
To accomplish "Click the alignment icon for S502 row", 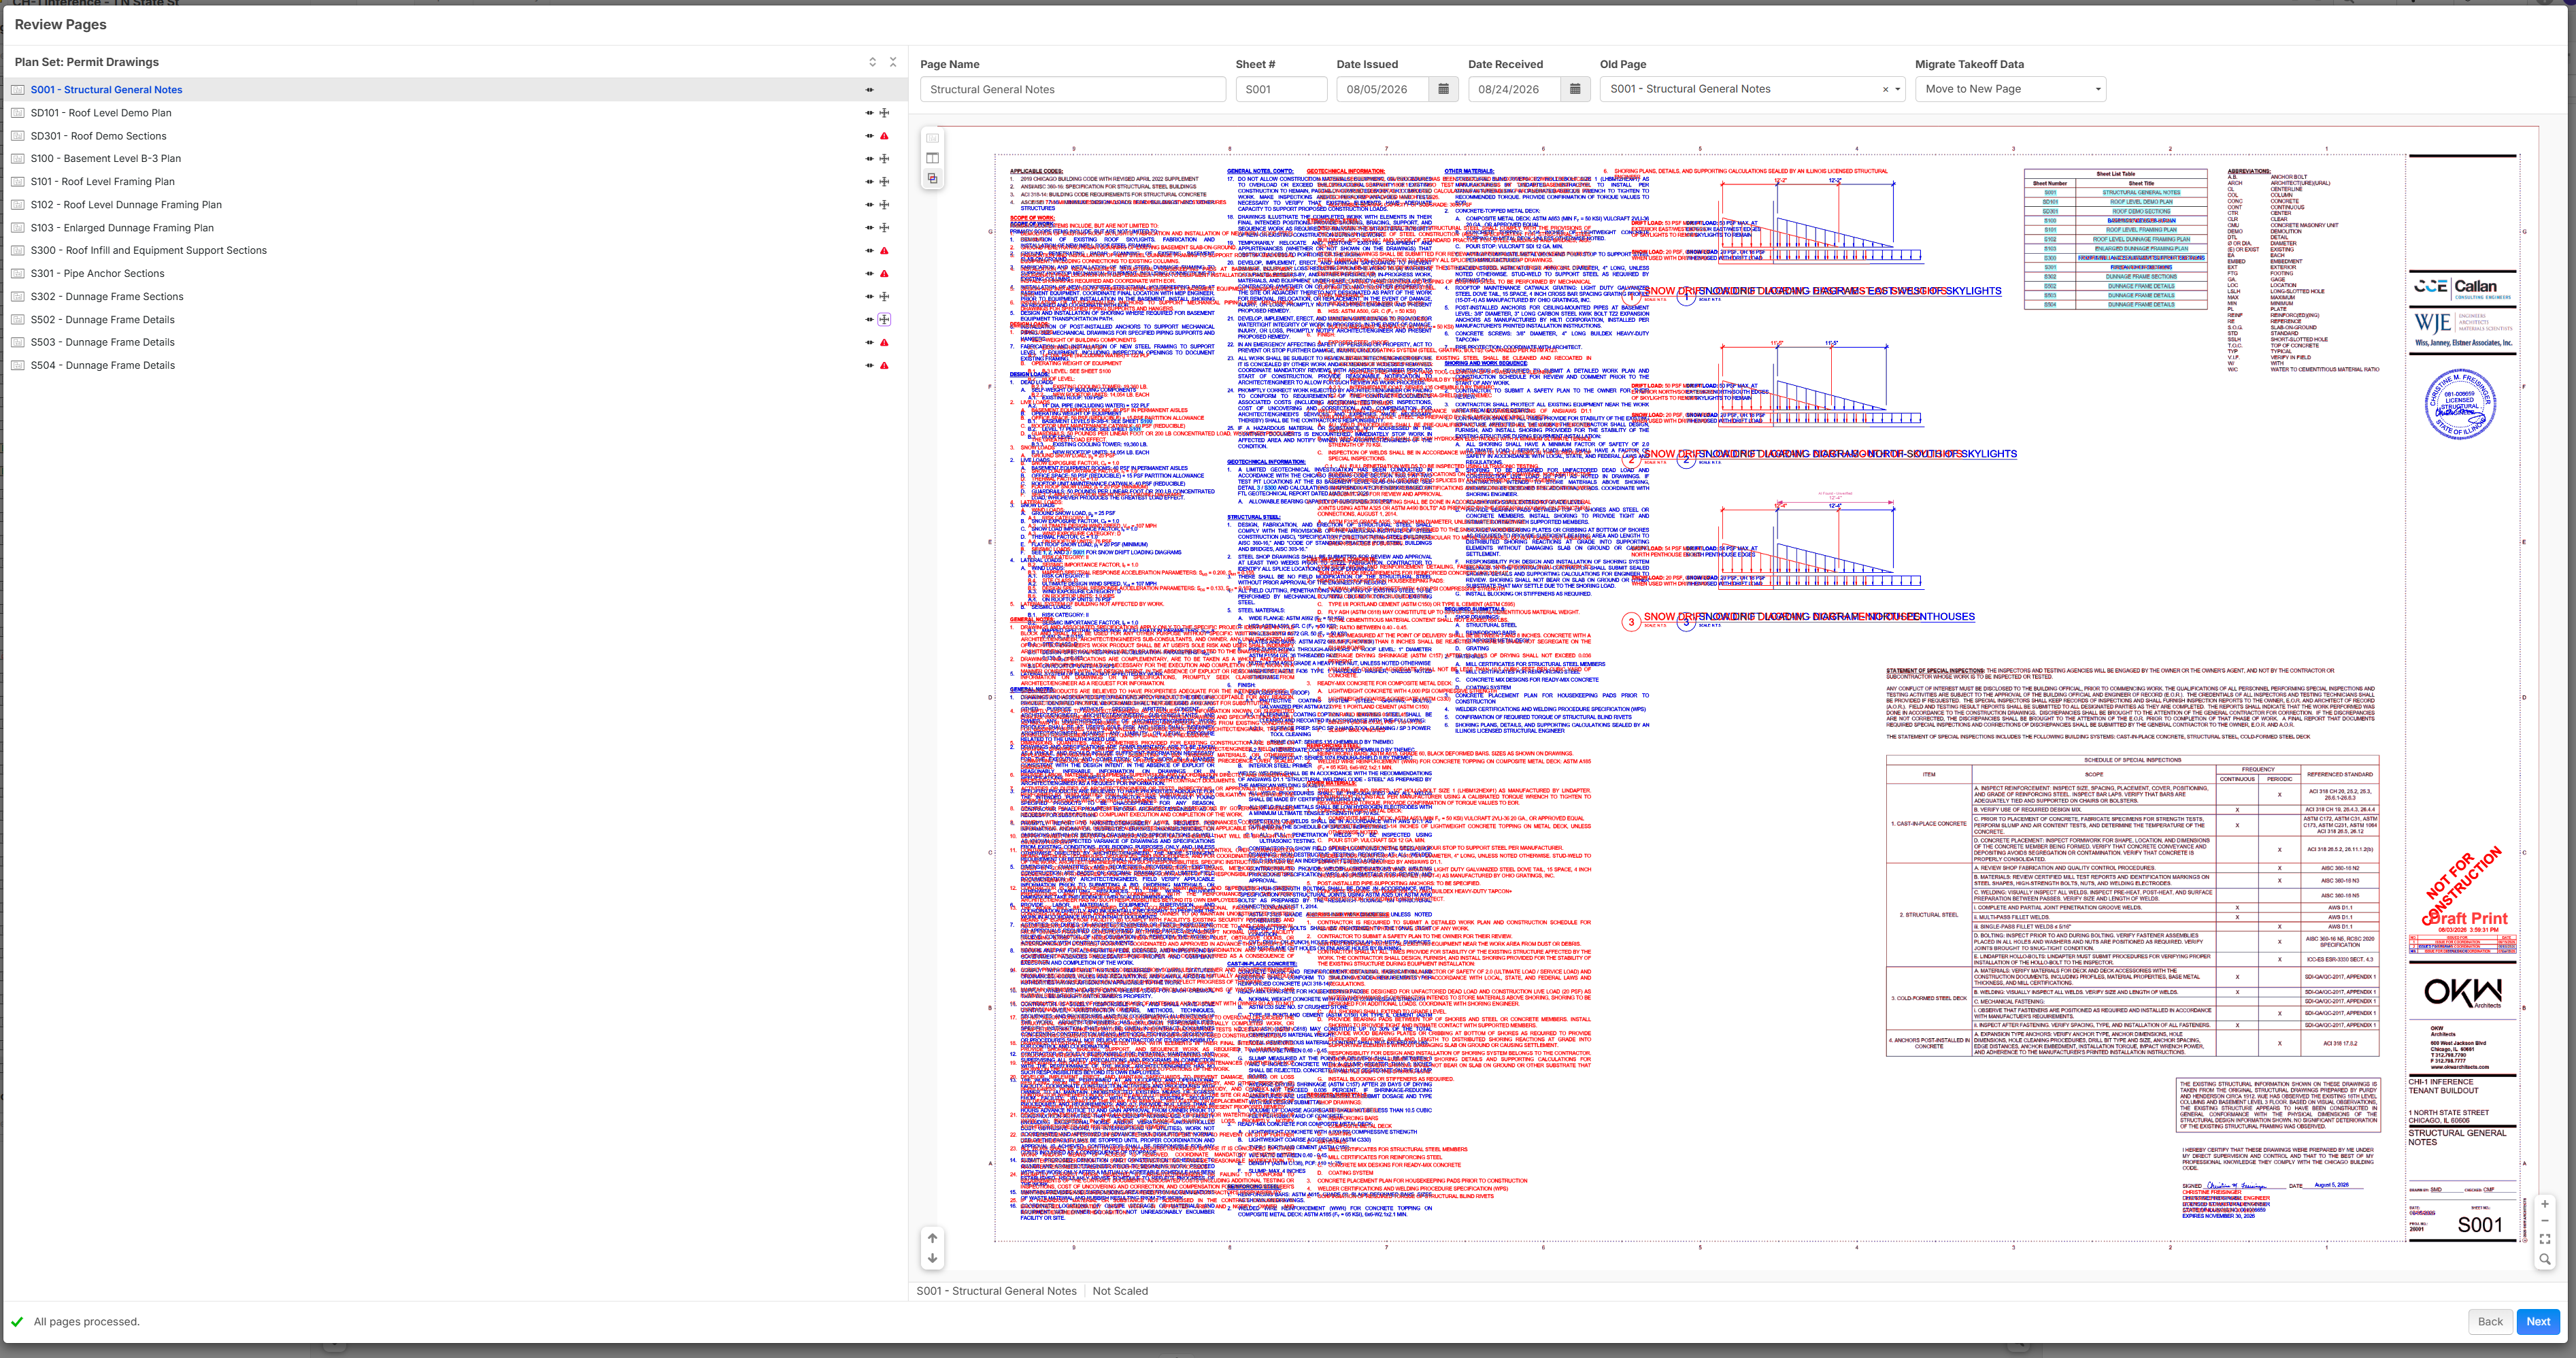I will point(884,320).
